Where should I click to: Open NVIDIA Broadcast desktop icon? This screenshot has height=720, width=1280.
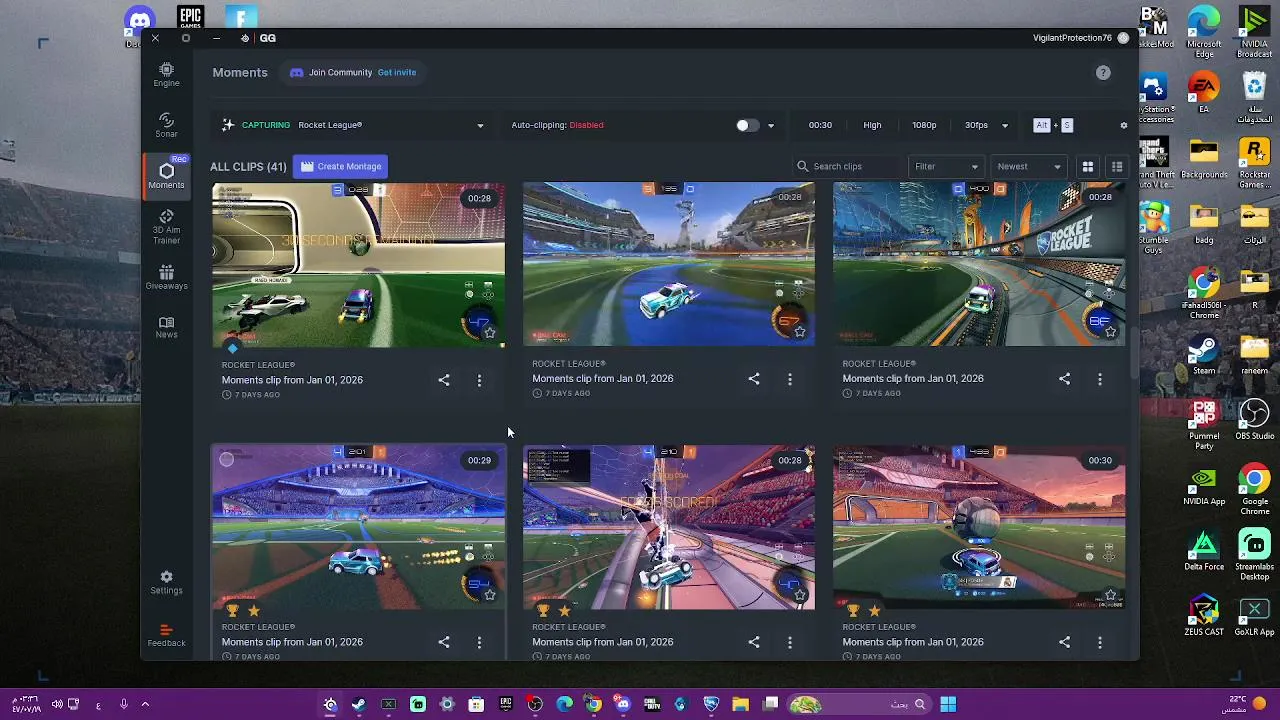[x=1254, y=31]
